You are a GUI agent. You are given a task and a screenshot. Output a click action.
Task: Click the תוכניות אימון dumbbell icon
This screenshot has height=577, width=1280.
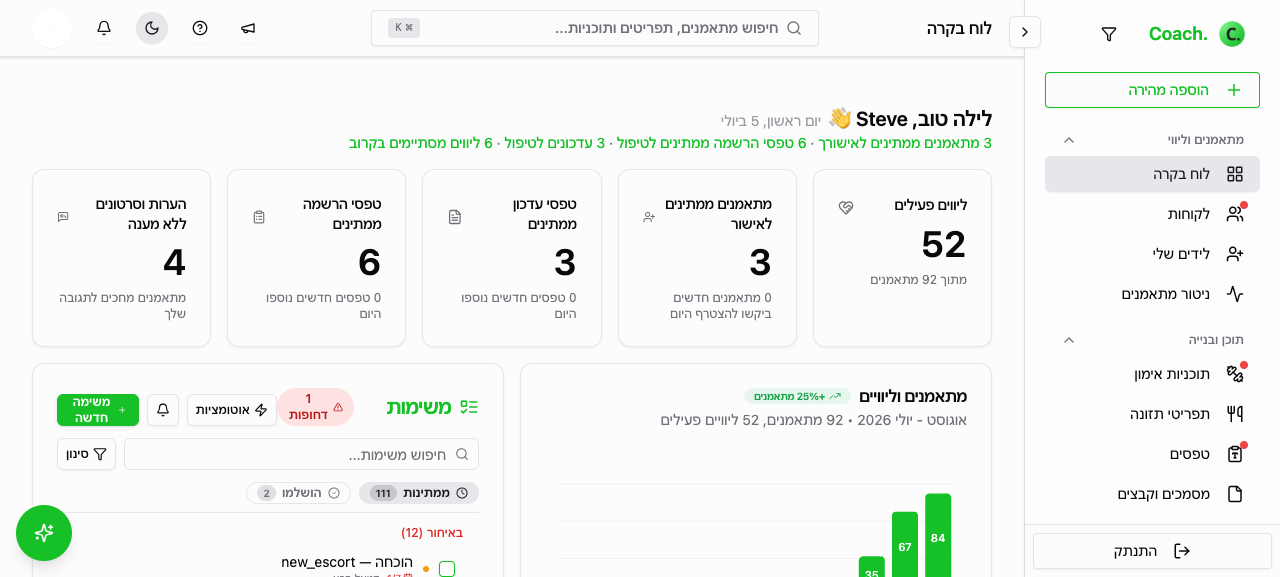click(x=1235, y=374)
